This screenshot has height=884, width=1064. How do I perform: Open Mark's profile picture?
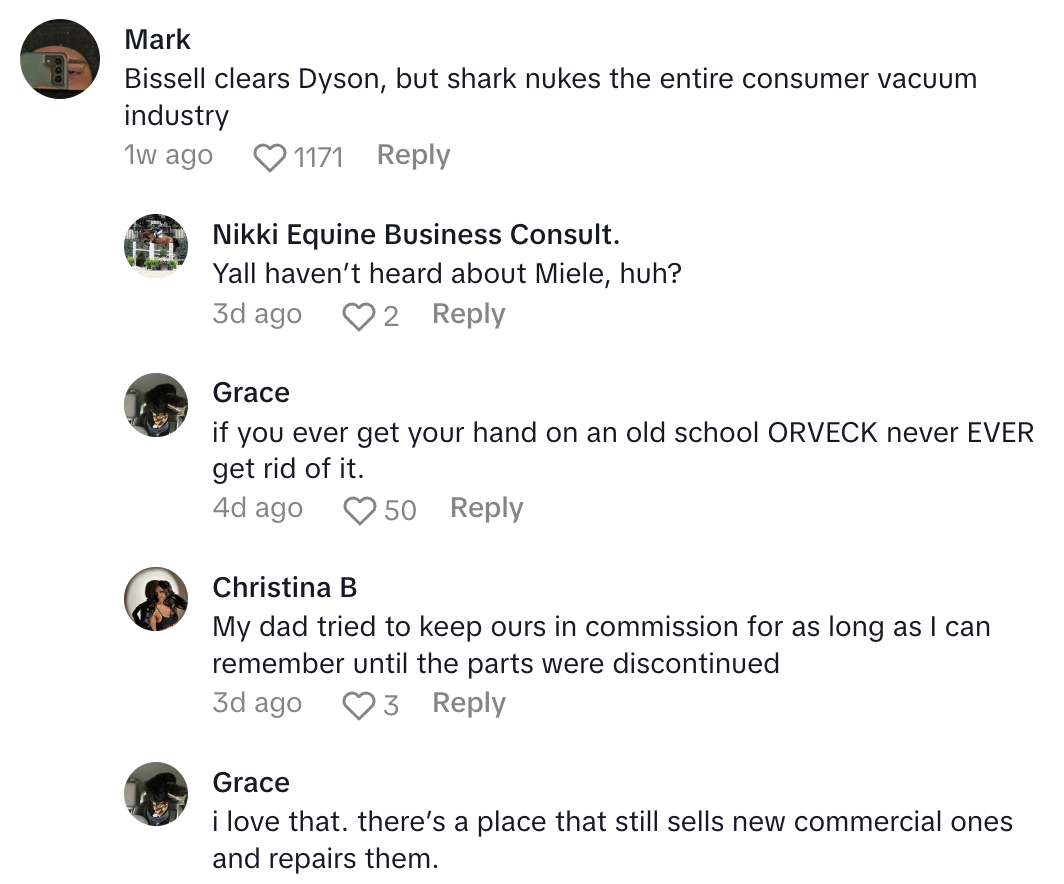tap(60, 60)
